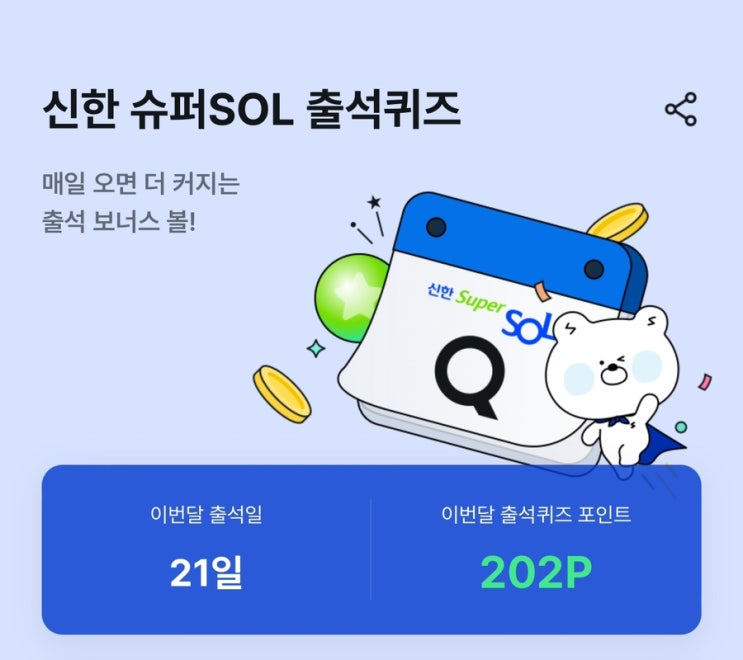Image resolution: width=743 pixels, height=660 pixels.
Task: Click the pink confetti right of the bear
Action: 705,382
